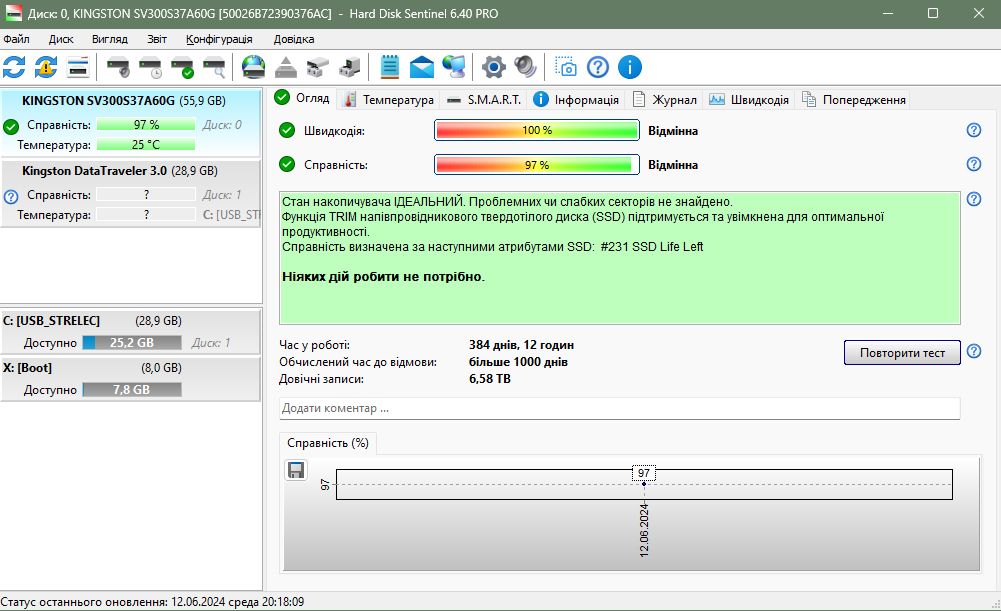
Task: Click the Повторити тест button
Action: point(902,352)
